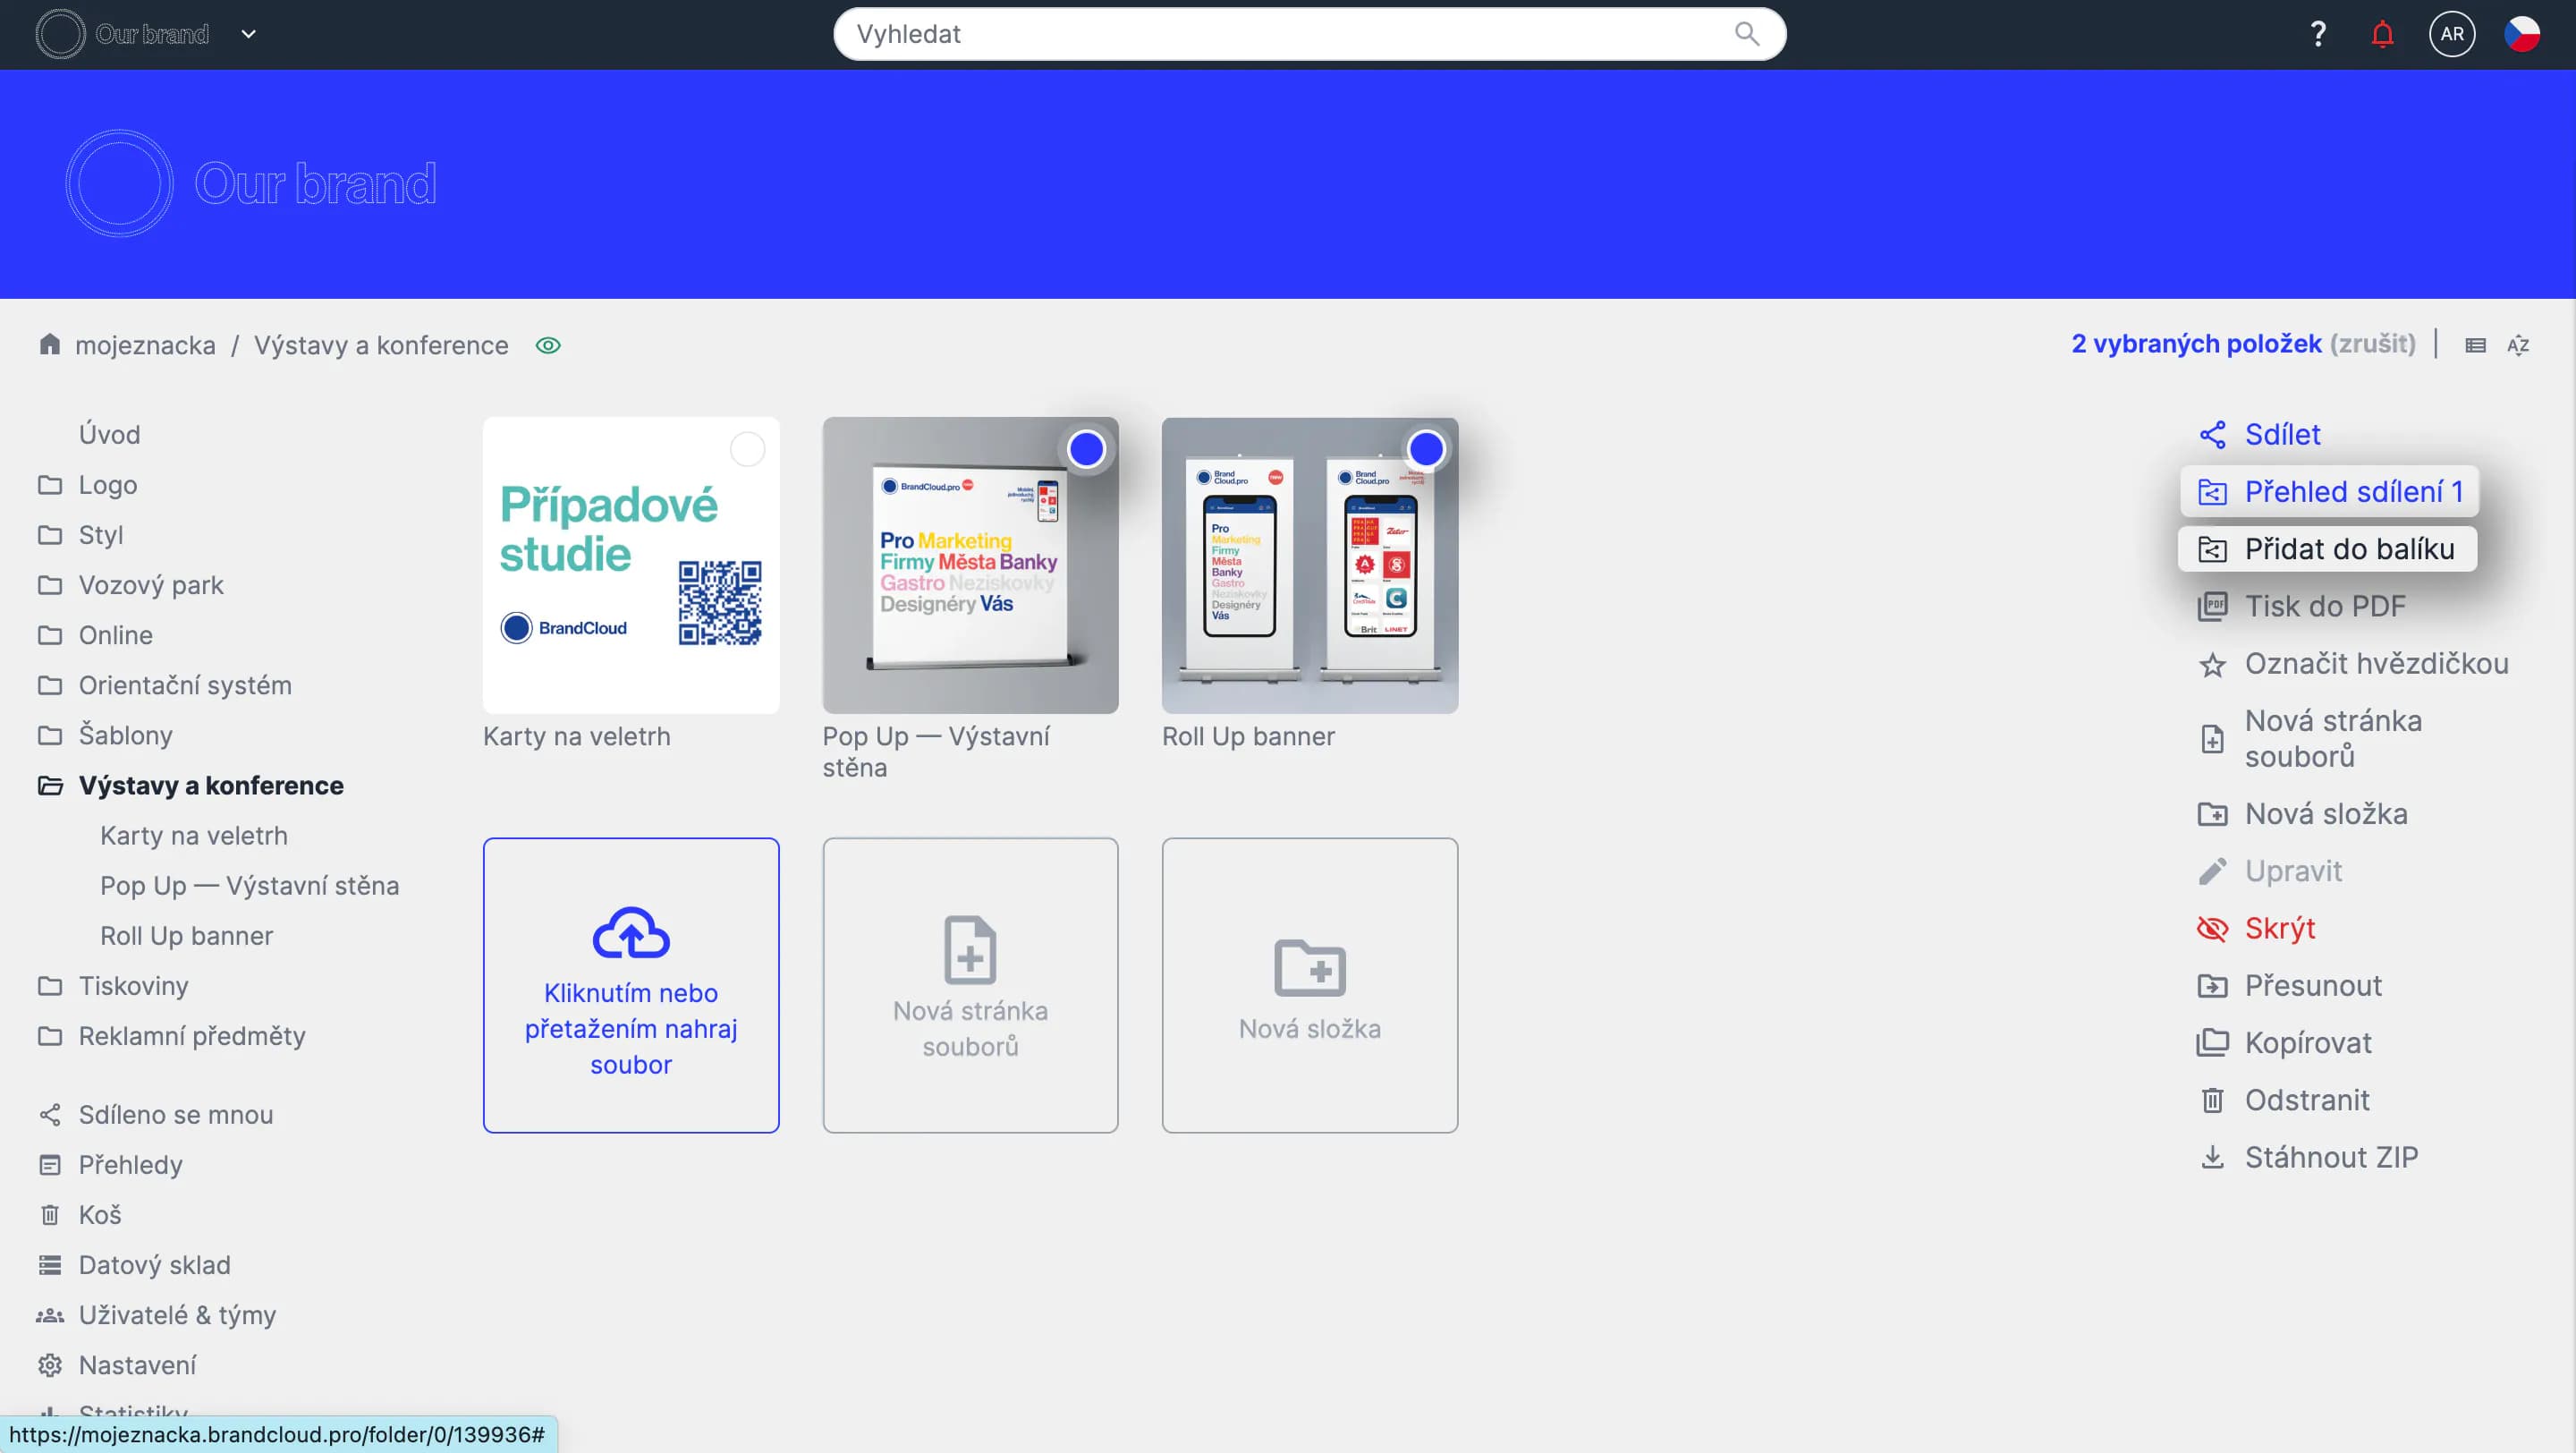Open Roll Up banner thumbnail
Image resolution: width=2576 pixels, height=1453 pixels.
[x=1309, y=566]
